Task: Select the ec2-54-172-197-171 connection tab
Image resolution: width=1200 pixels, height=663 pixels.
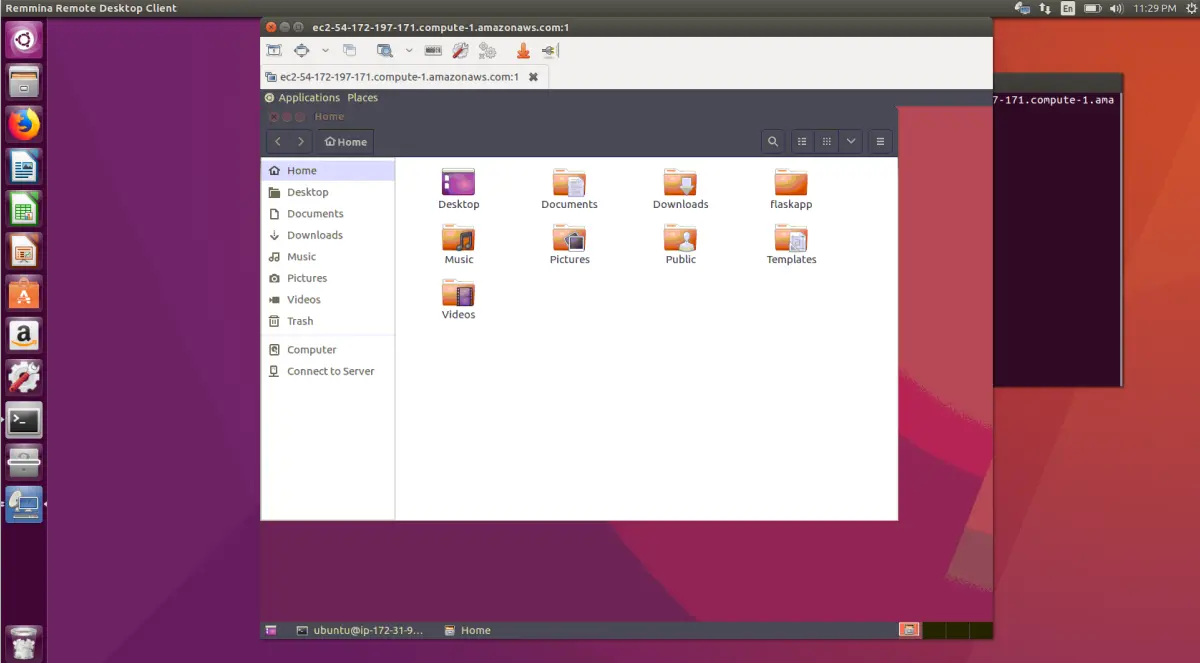Action: [x=393, y=76]
